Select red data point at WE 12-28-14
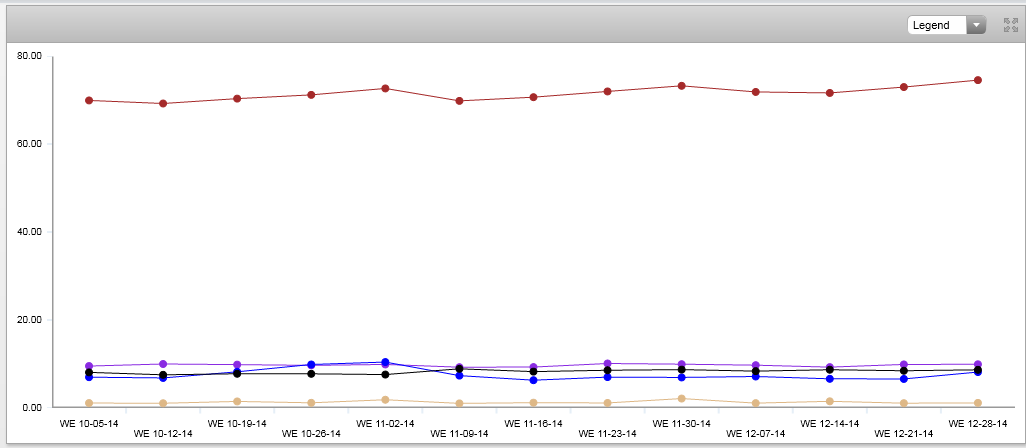This screenshot has height=448, width=1026. 978,80
